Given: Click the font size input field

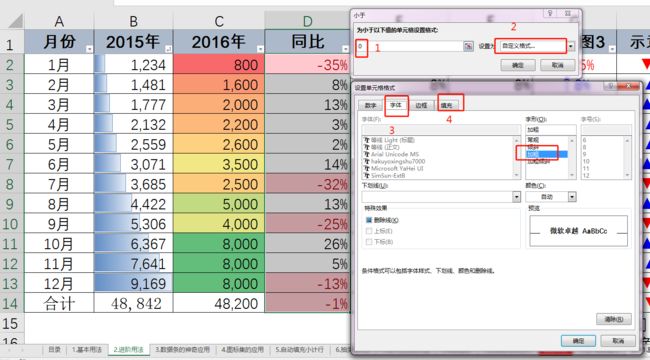Looking at the screenshot, I should point(606,129).
